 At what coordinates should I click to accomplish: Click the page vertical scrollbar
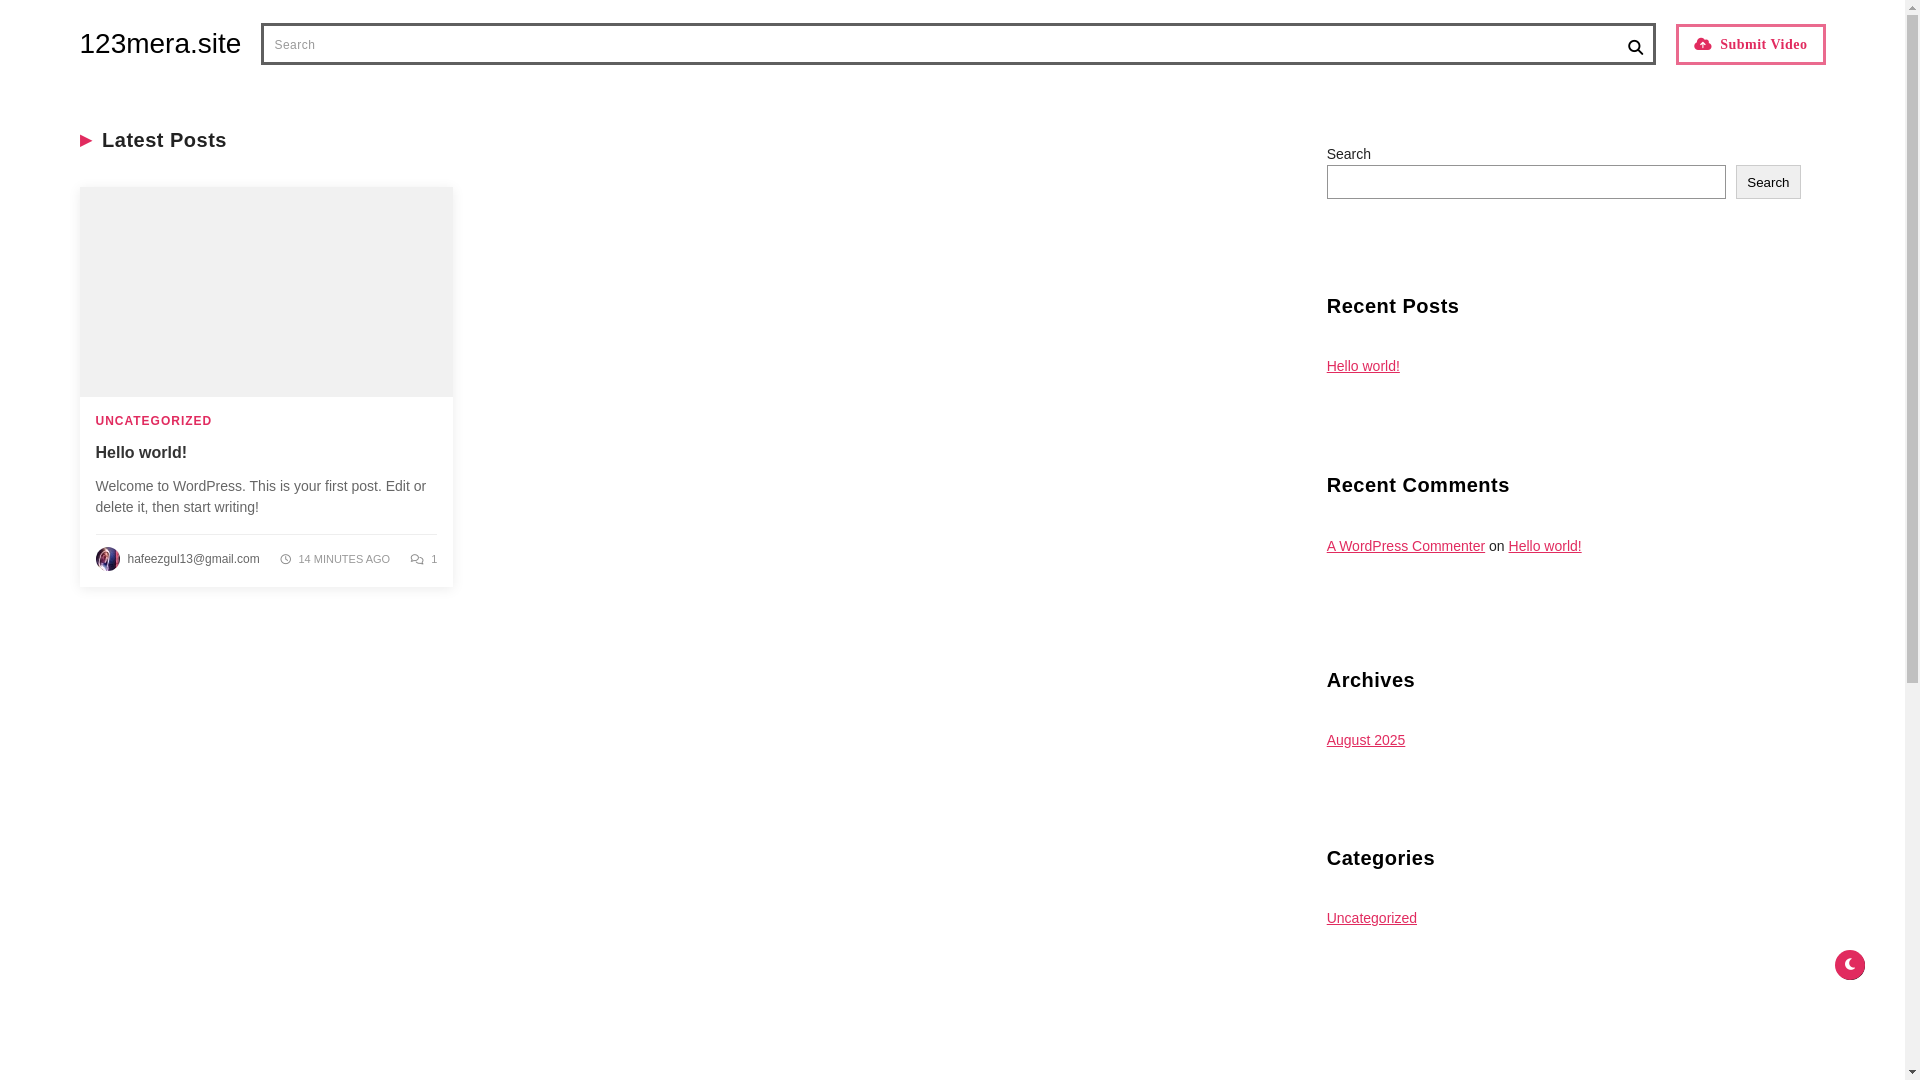point(1912,350)
